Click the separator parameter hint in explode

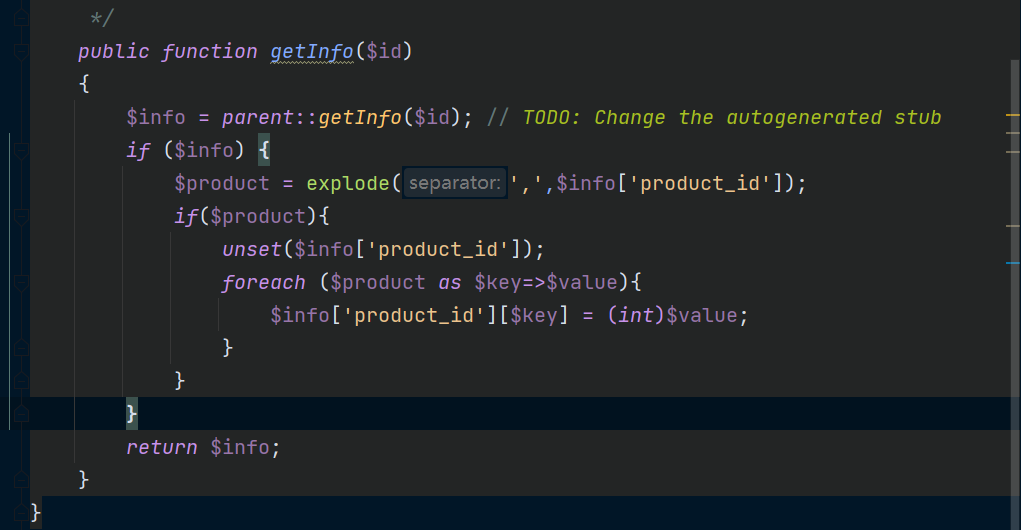pyautogui.click(x=455, y=183)
